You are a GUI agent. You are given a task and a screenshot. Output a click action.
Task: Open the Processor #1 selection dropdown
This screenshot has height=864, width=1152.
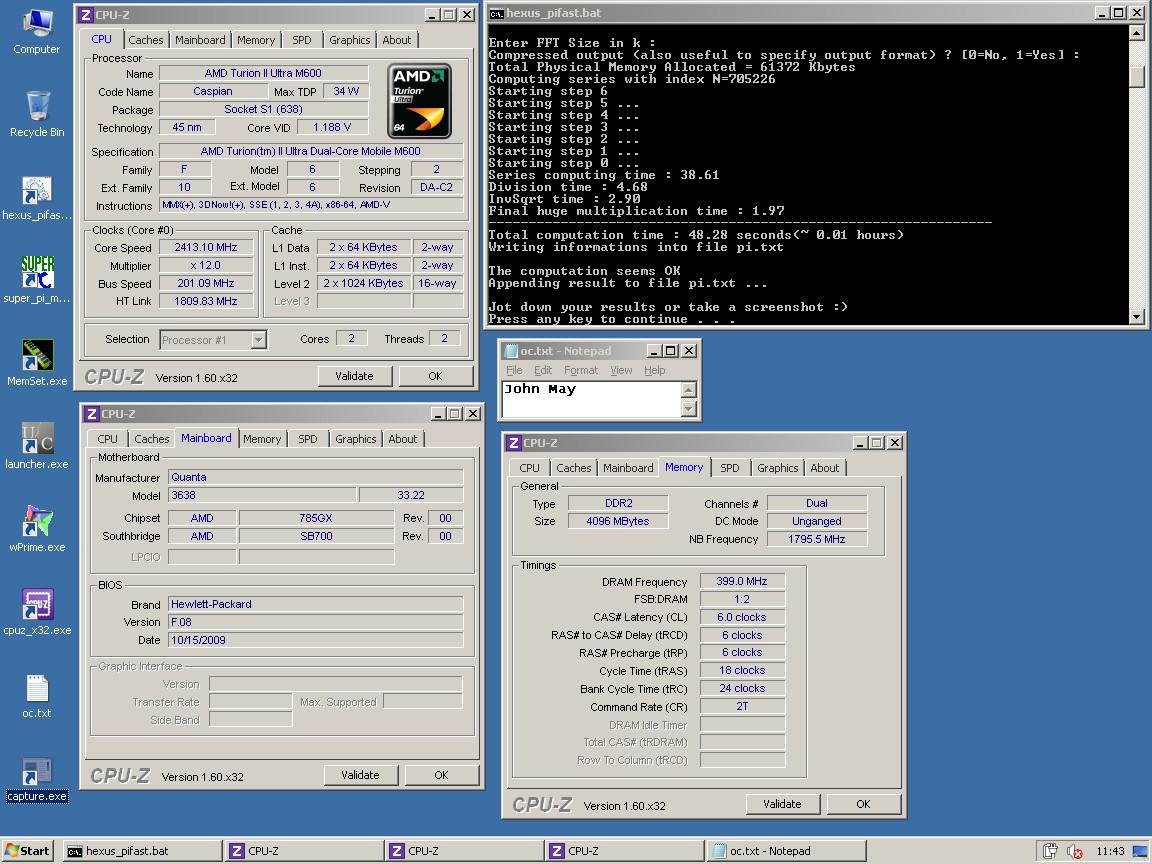coord(258,339)
